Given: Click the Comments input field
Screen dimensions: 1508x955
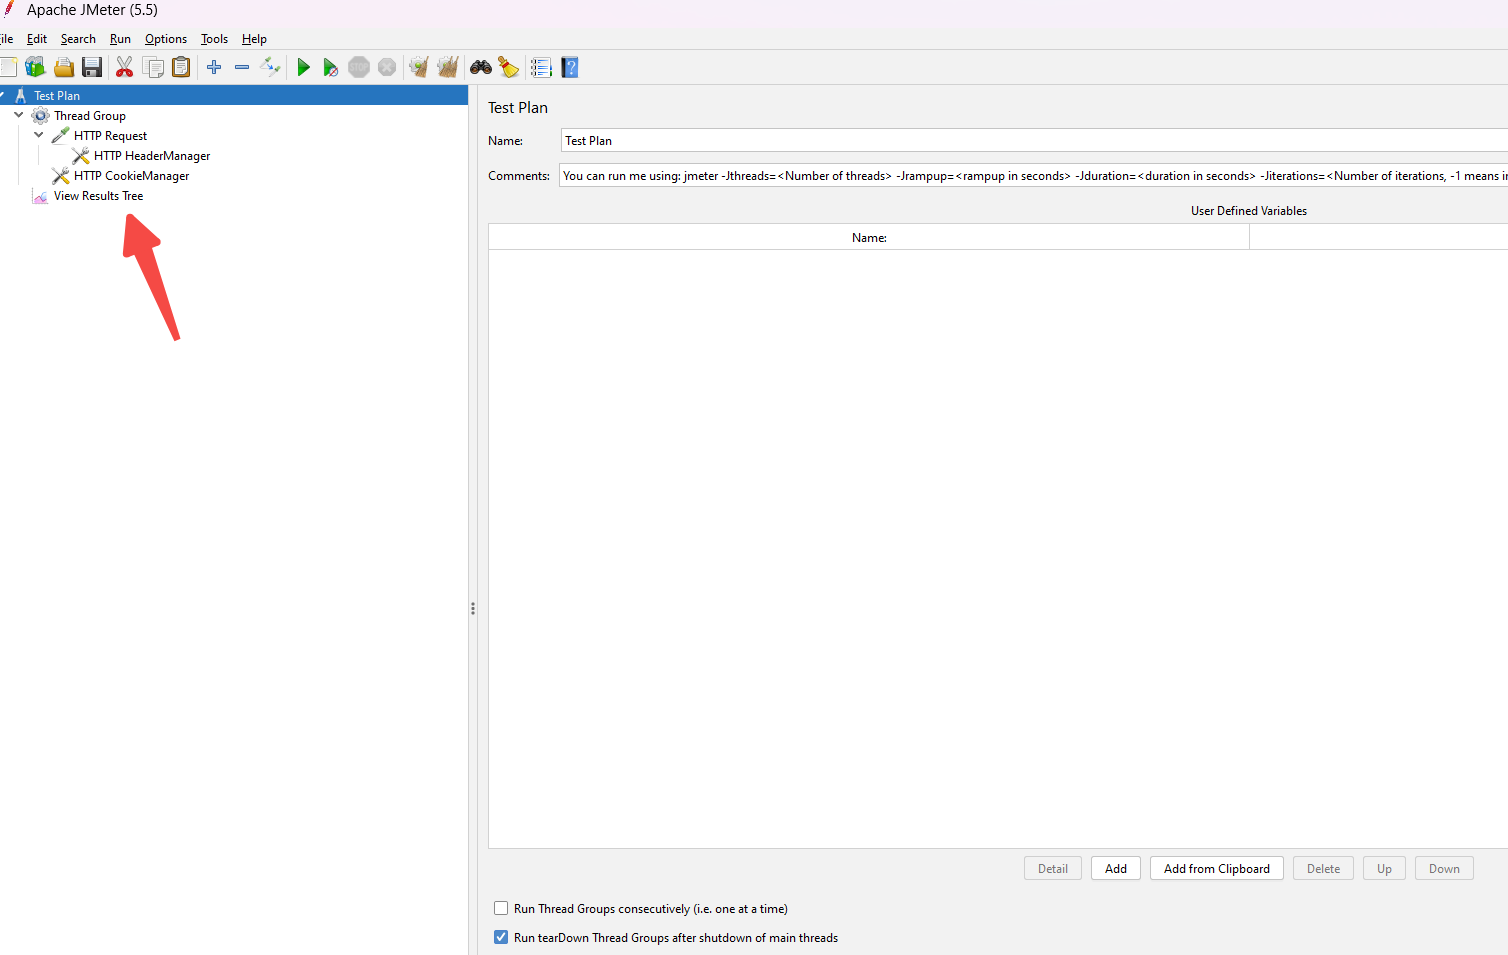Looking at the screenshot, I should tap(1033, 175).
